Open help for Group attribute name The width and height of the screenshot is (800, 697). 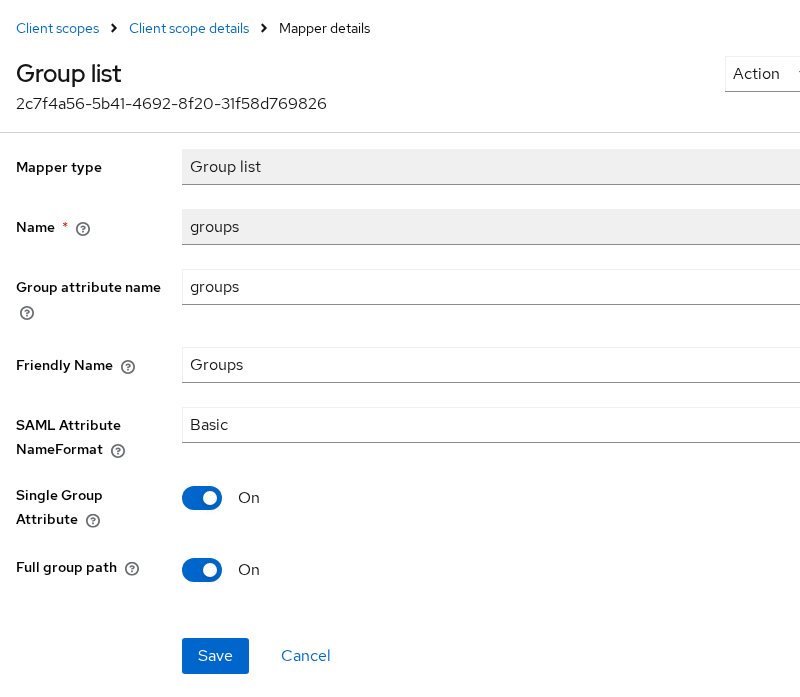point(27,313)
